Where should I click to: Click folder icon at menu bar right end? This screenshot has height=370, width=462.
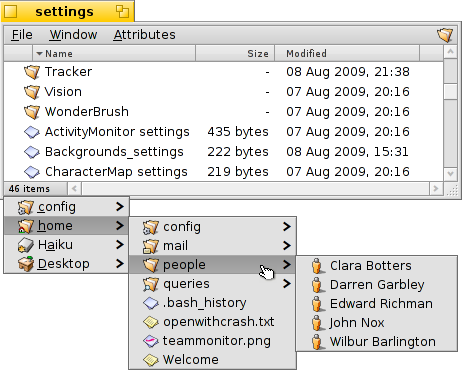(x=445, y=35)
